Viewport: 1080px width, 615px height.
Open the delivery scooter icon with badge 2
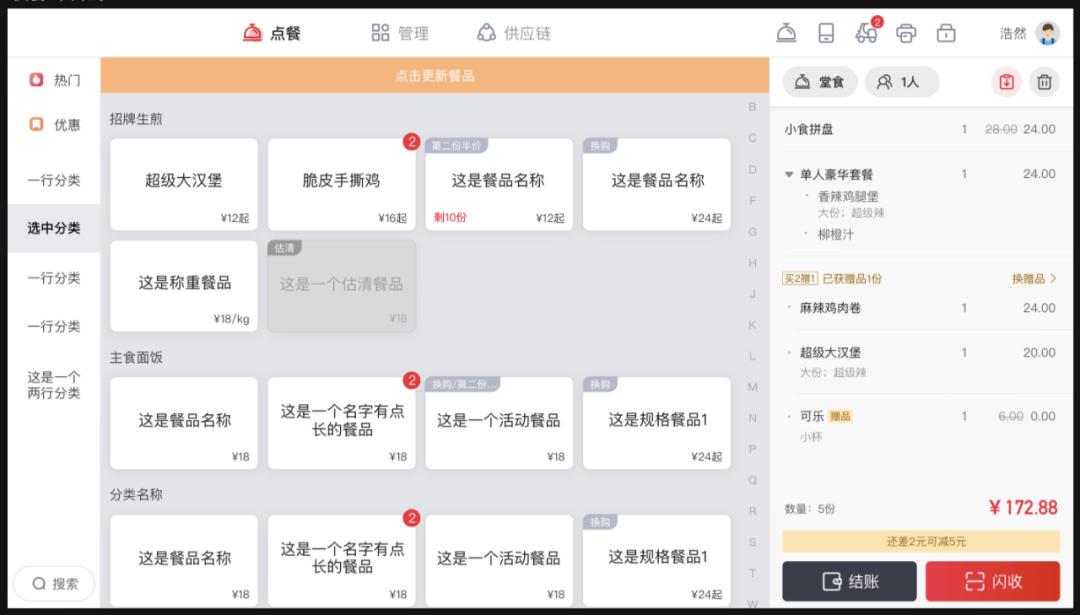pyautogui.click(x=866, y=32)
